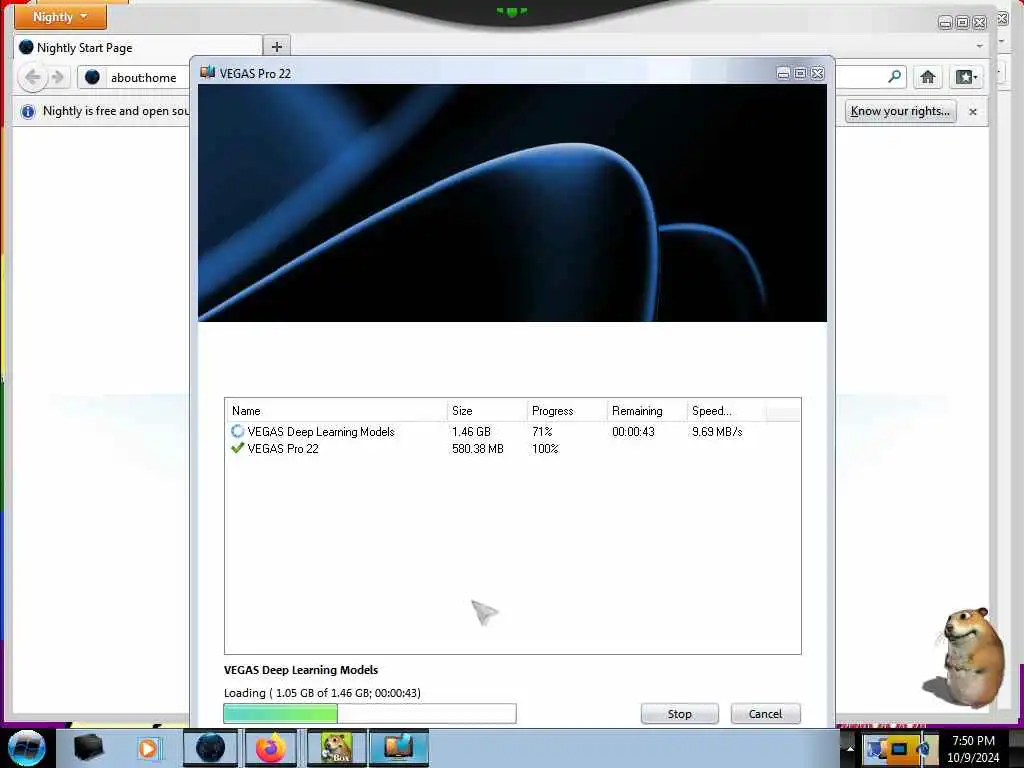Select the VEGAS Pro 22 row in list

click(512, 449)
